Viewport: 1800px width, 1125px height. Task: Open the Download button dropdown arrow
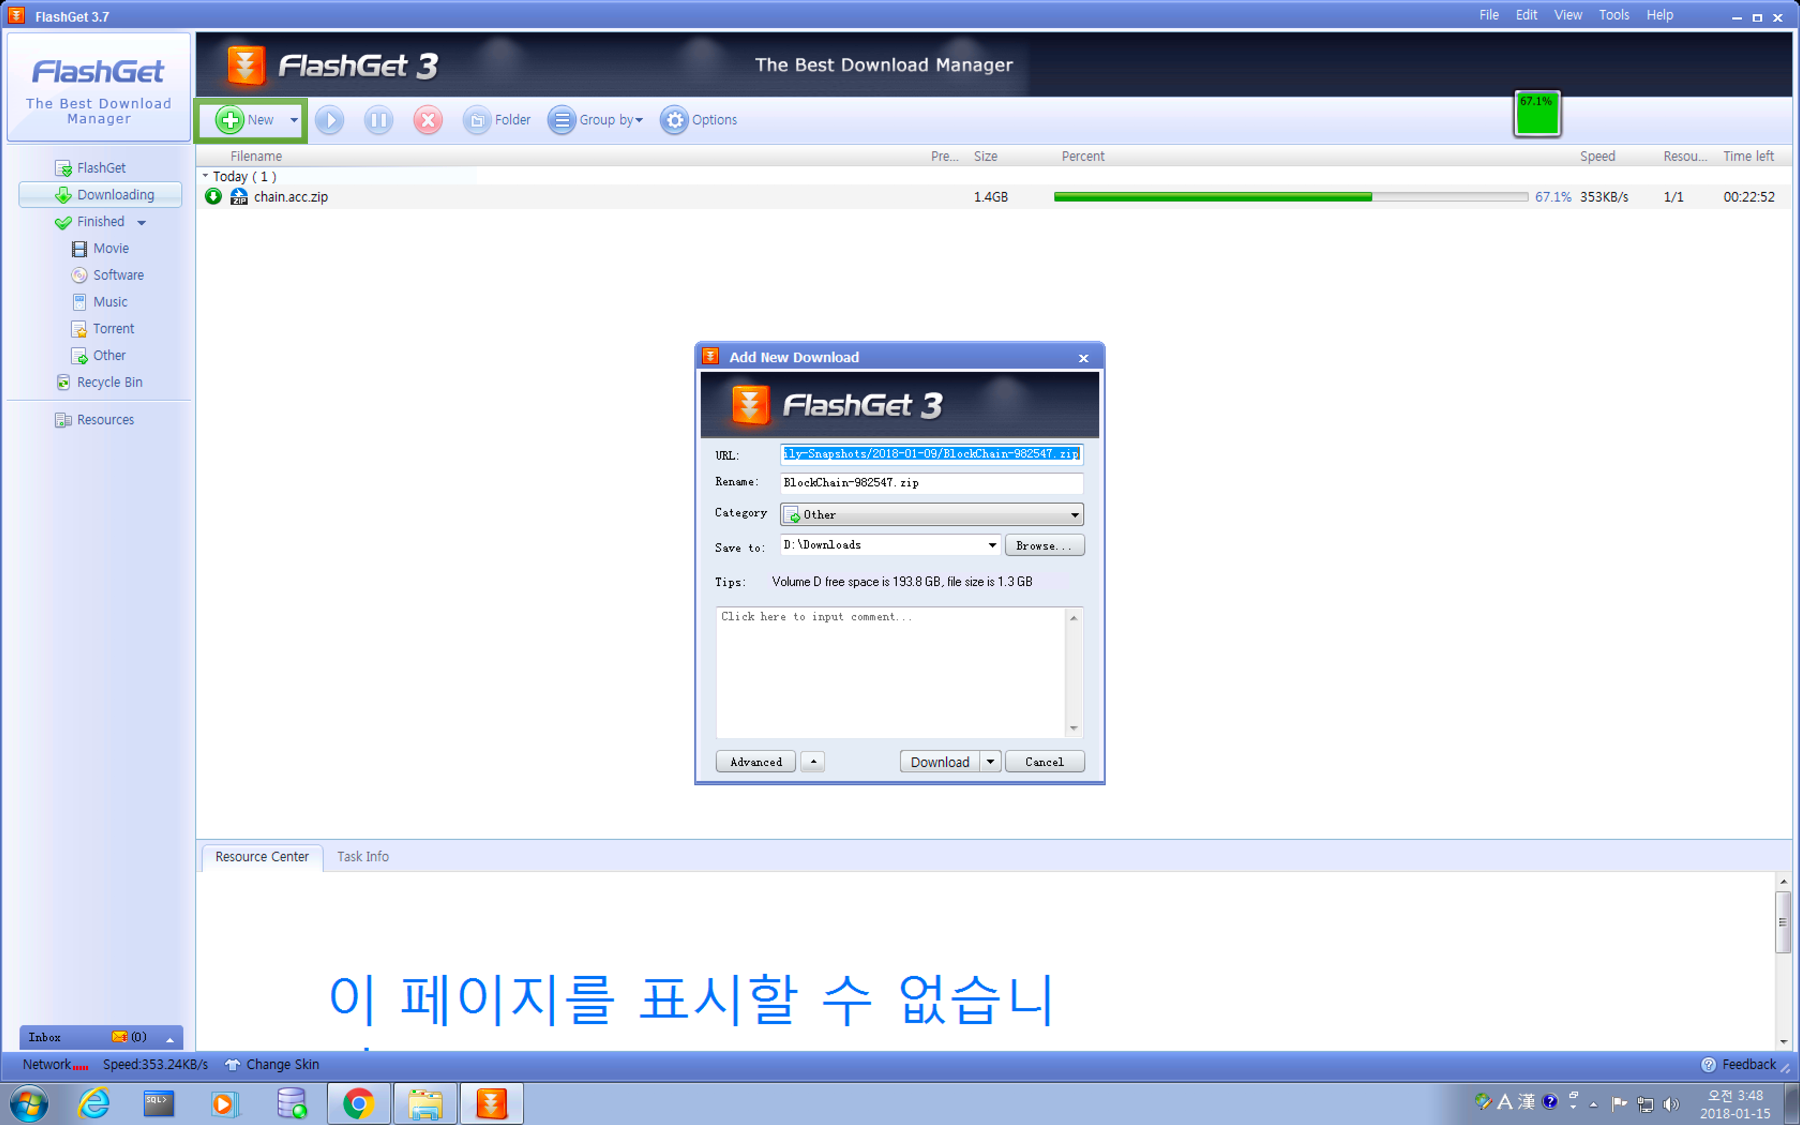click(990, 762)
